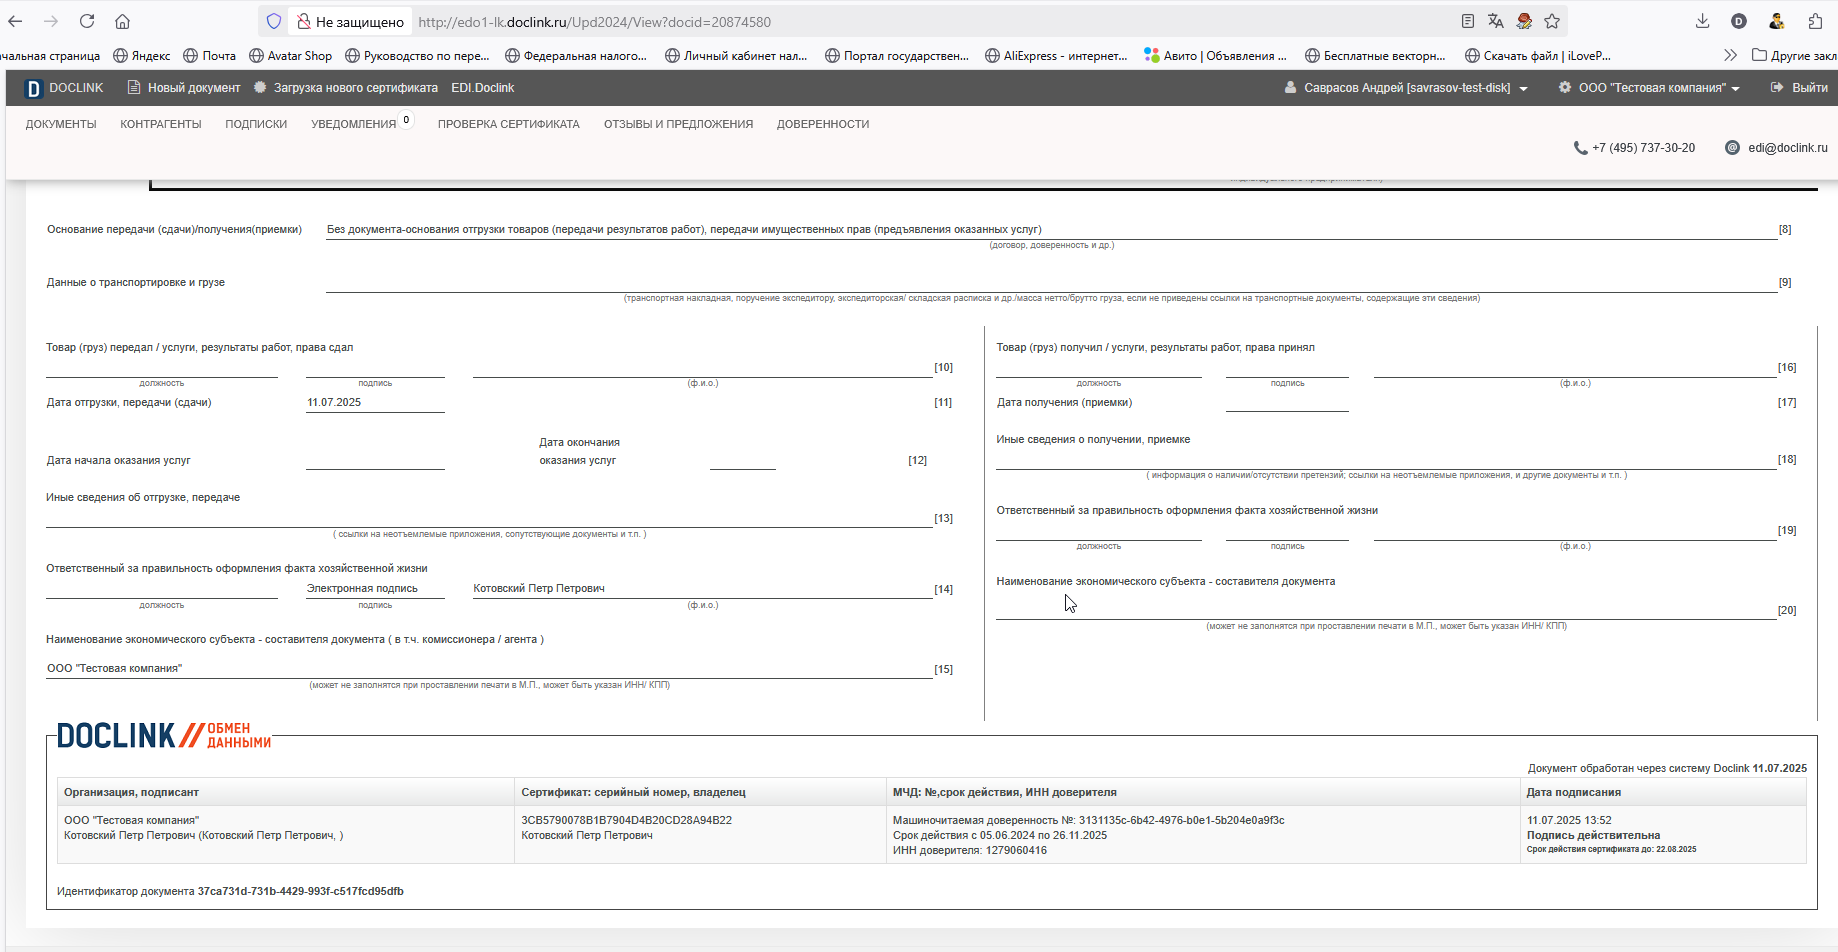This screenshot has width=1838, height=952.
Task: Expand the Саврасов Андрей user dropdown
Action: pyautogui.click(x=1523, y=89)
